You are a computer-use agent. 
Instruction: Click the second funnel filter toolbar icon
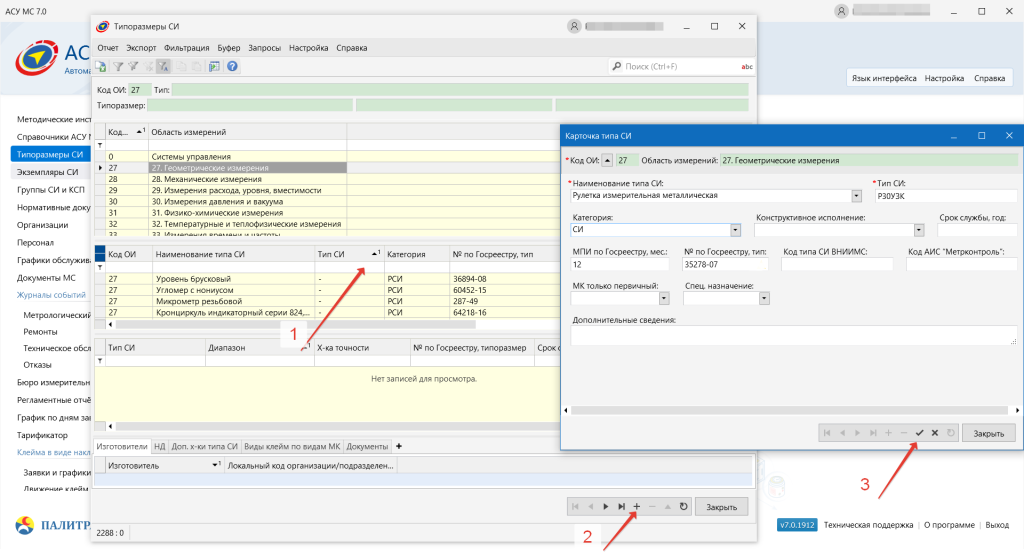tap(133, 67)
